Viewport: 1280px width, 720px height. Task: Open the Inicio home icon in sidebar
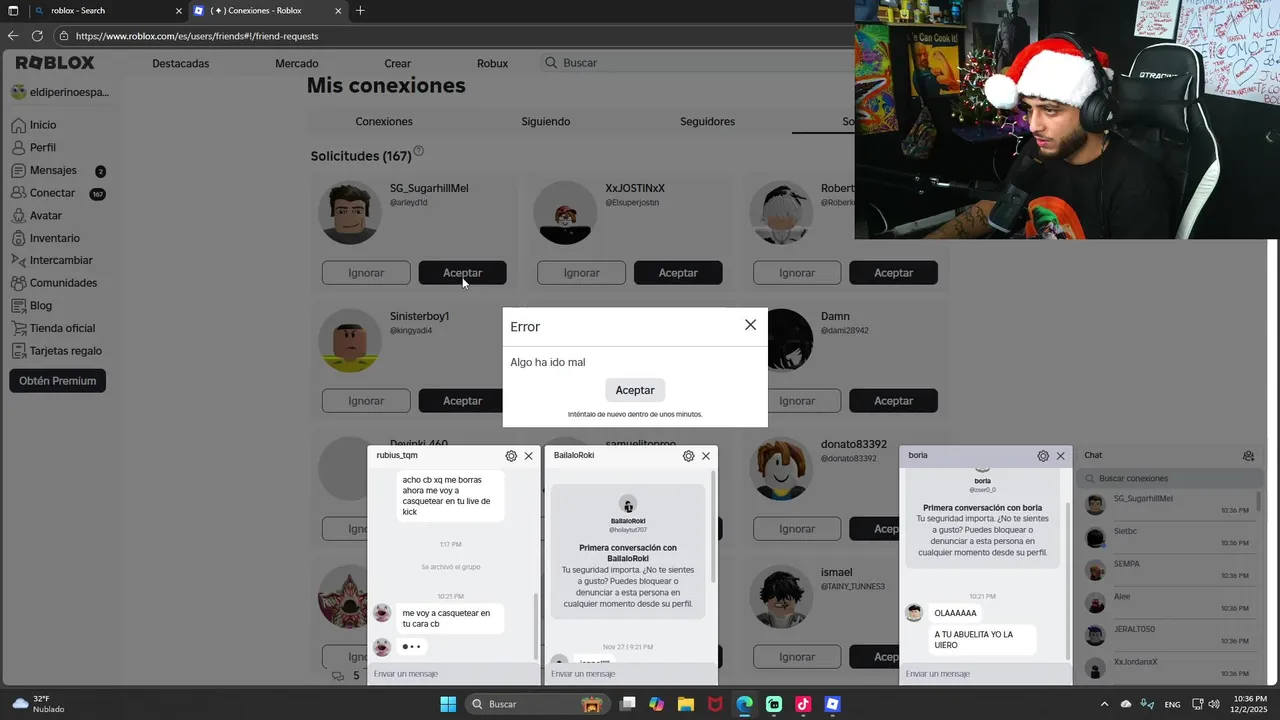18,125
